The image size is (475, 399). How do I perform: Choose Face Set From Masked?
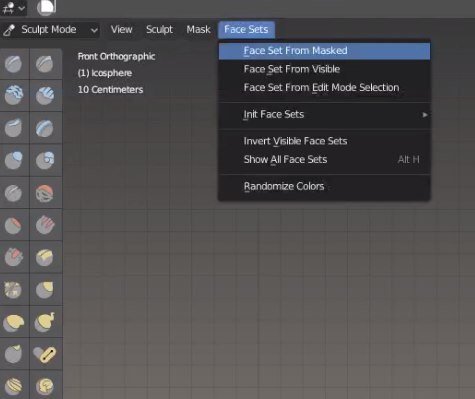point(324,51)
